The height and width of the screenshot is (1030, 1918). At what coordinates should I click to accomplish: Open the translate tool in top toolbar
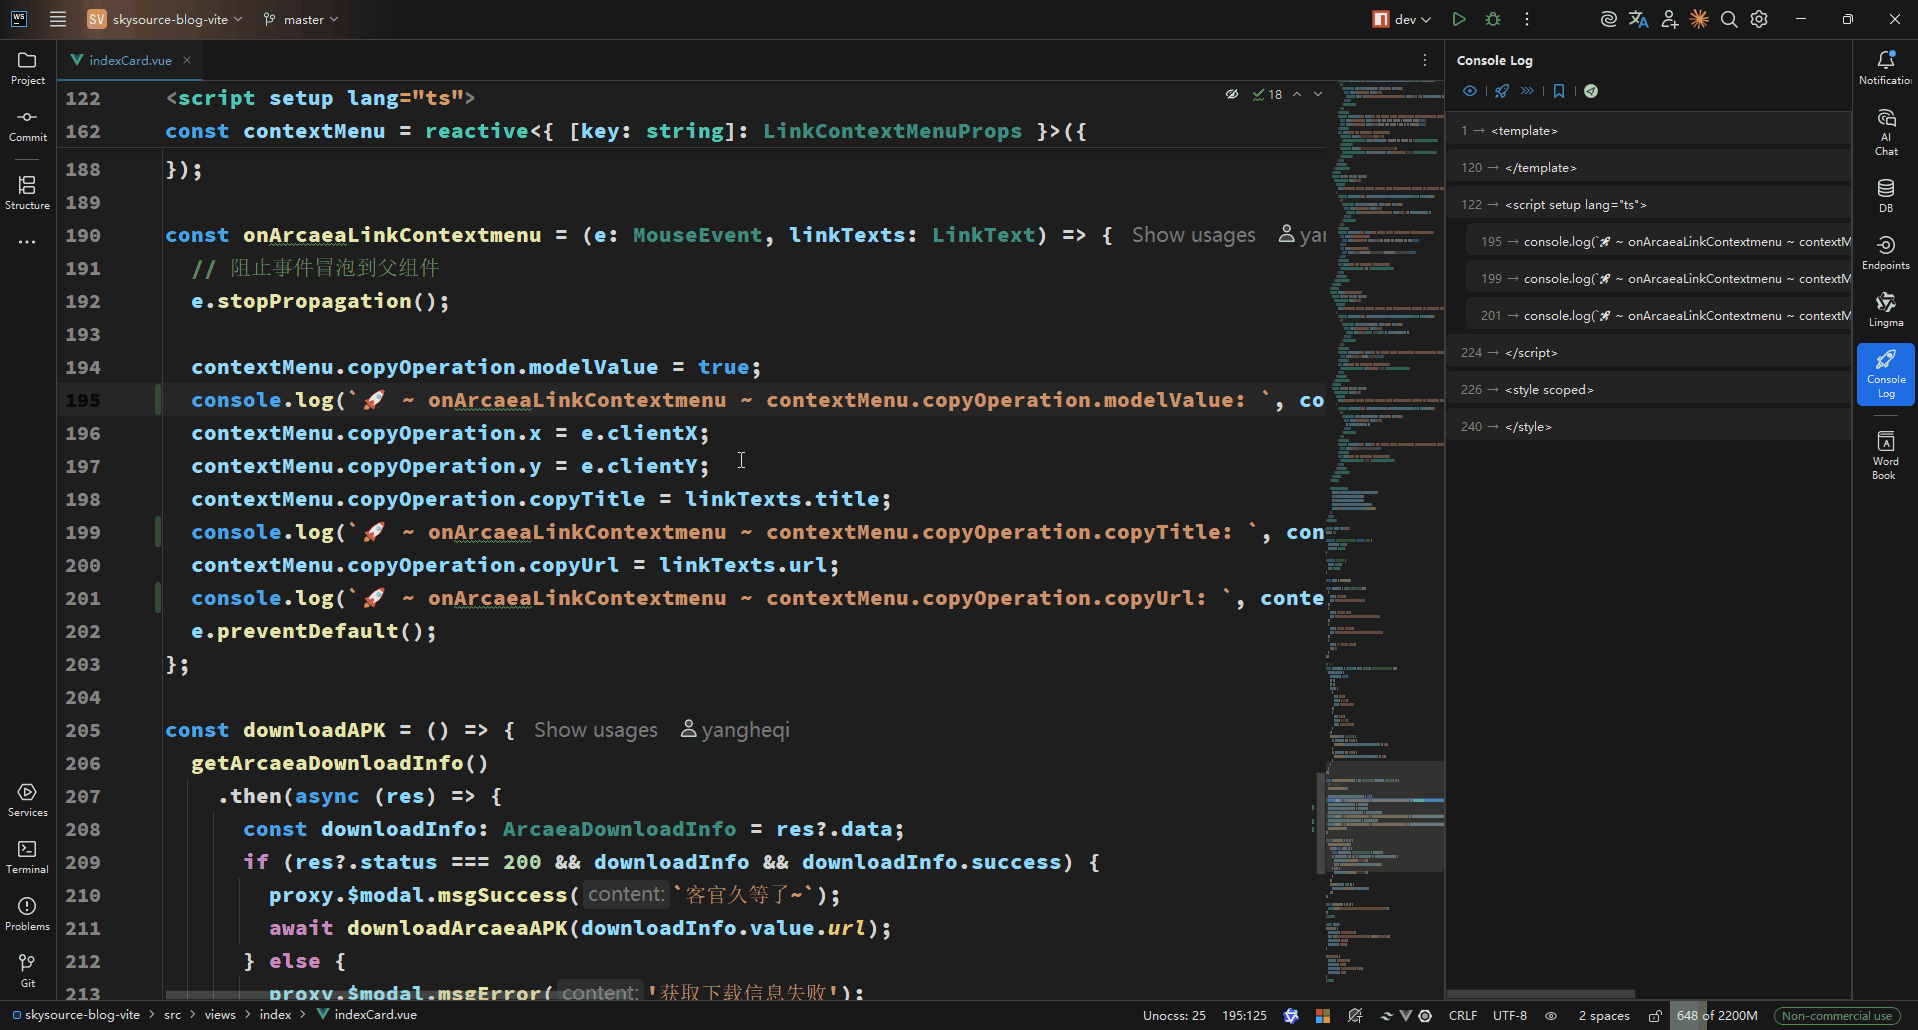[x=1638, y=19]
